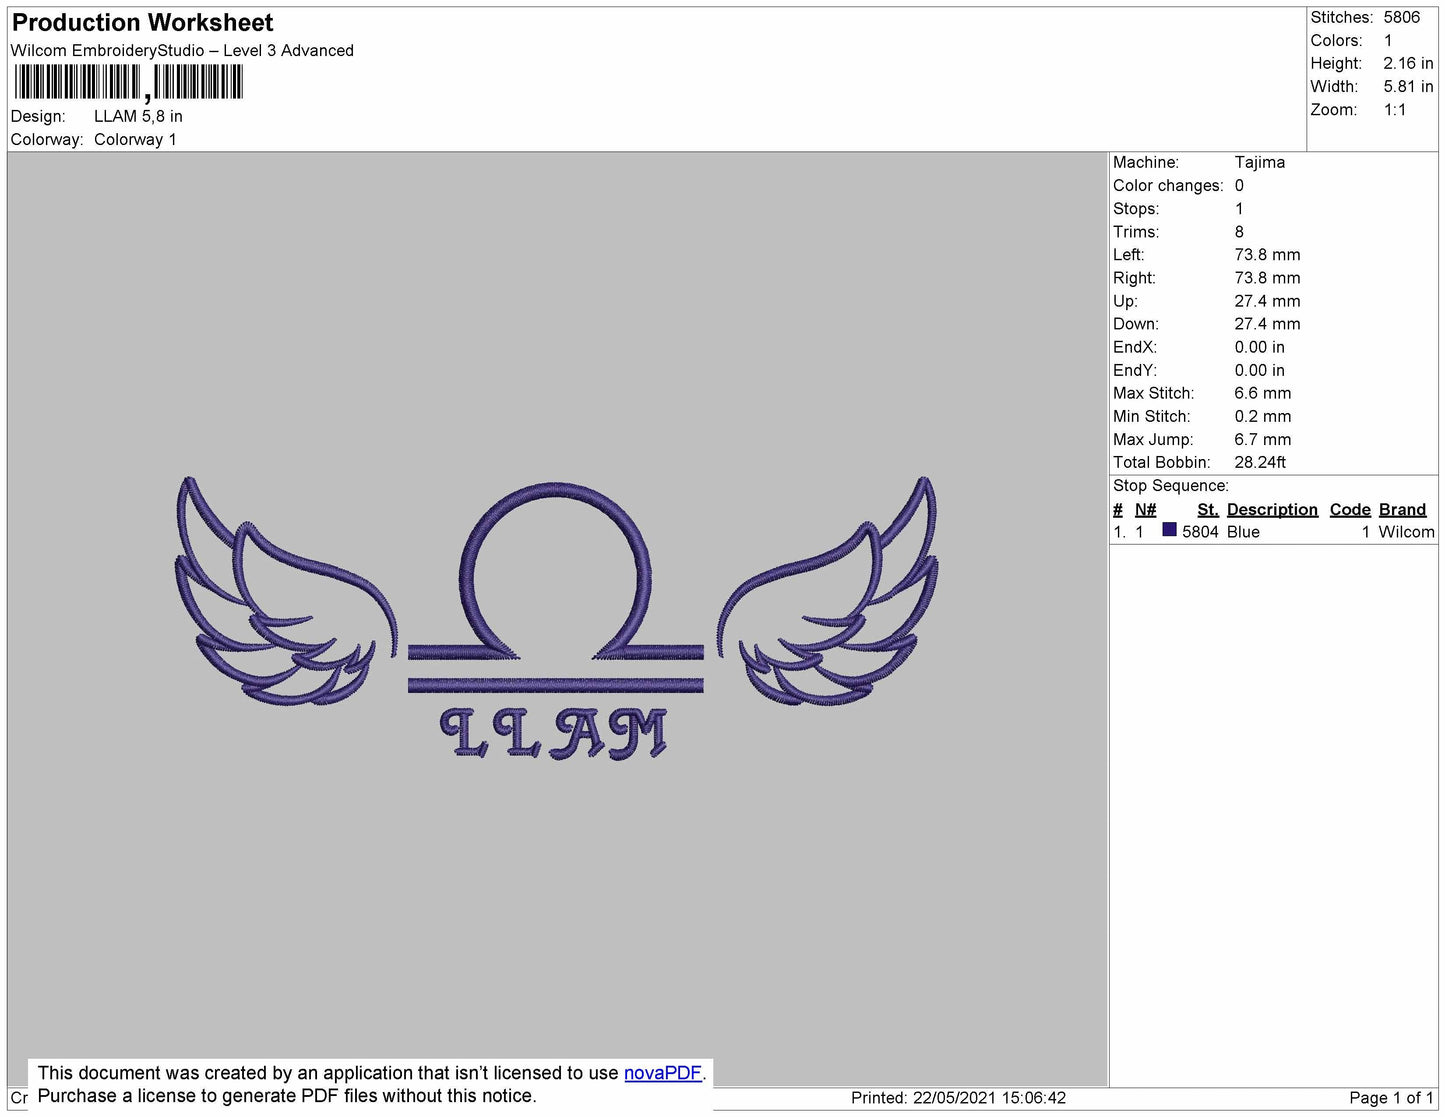Click the Total Bobbin value '28.24ft'
The image size is (1445, 1117).
tap(1260, 462)
